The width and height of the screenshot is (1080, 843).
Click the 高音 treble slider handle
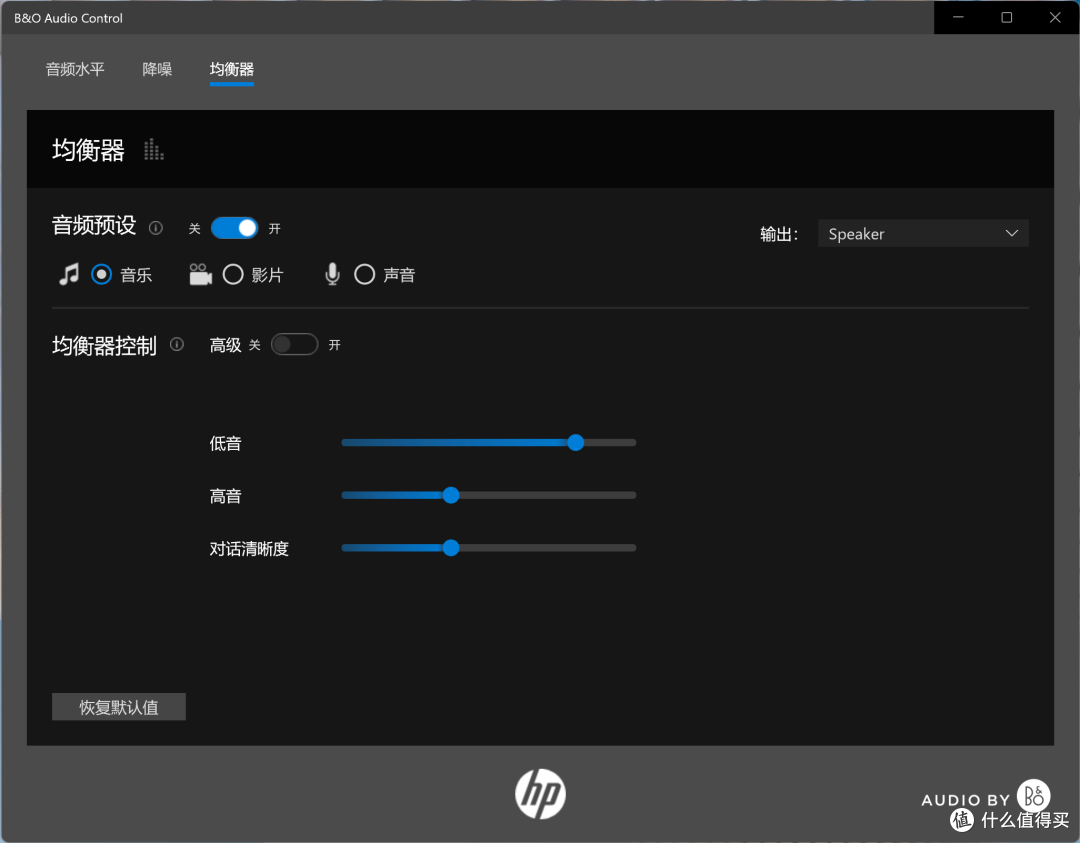451,495
